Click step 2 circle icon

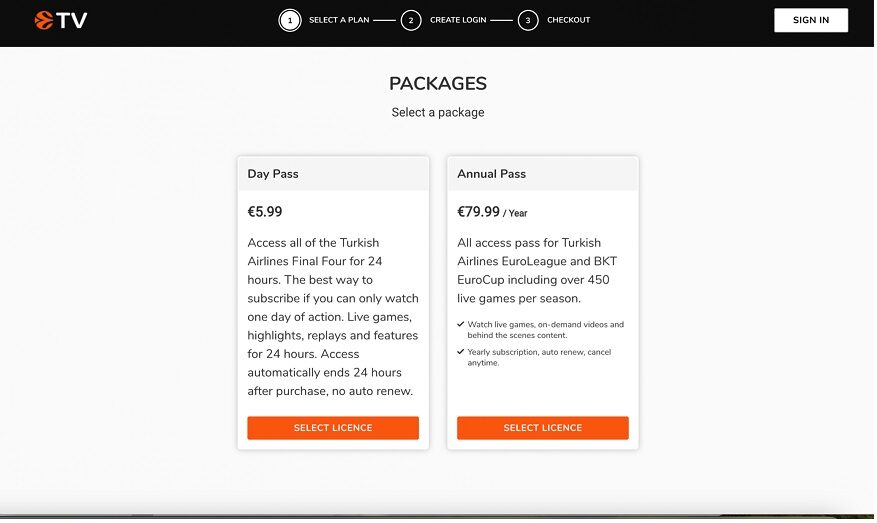tap(411, 20)
